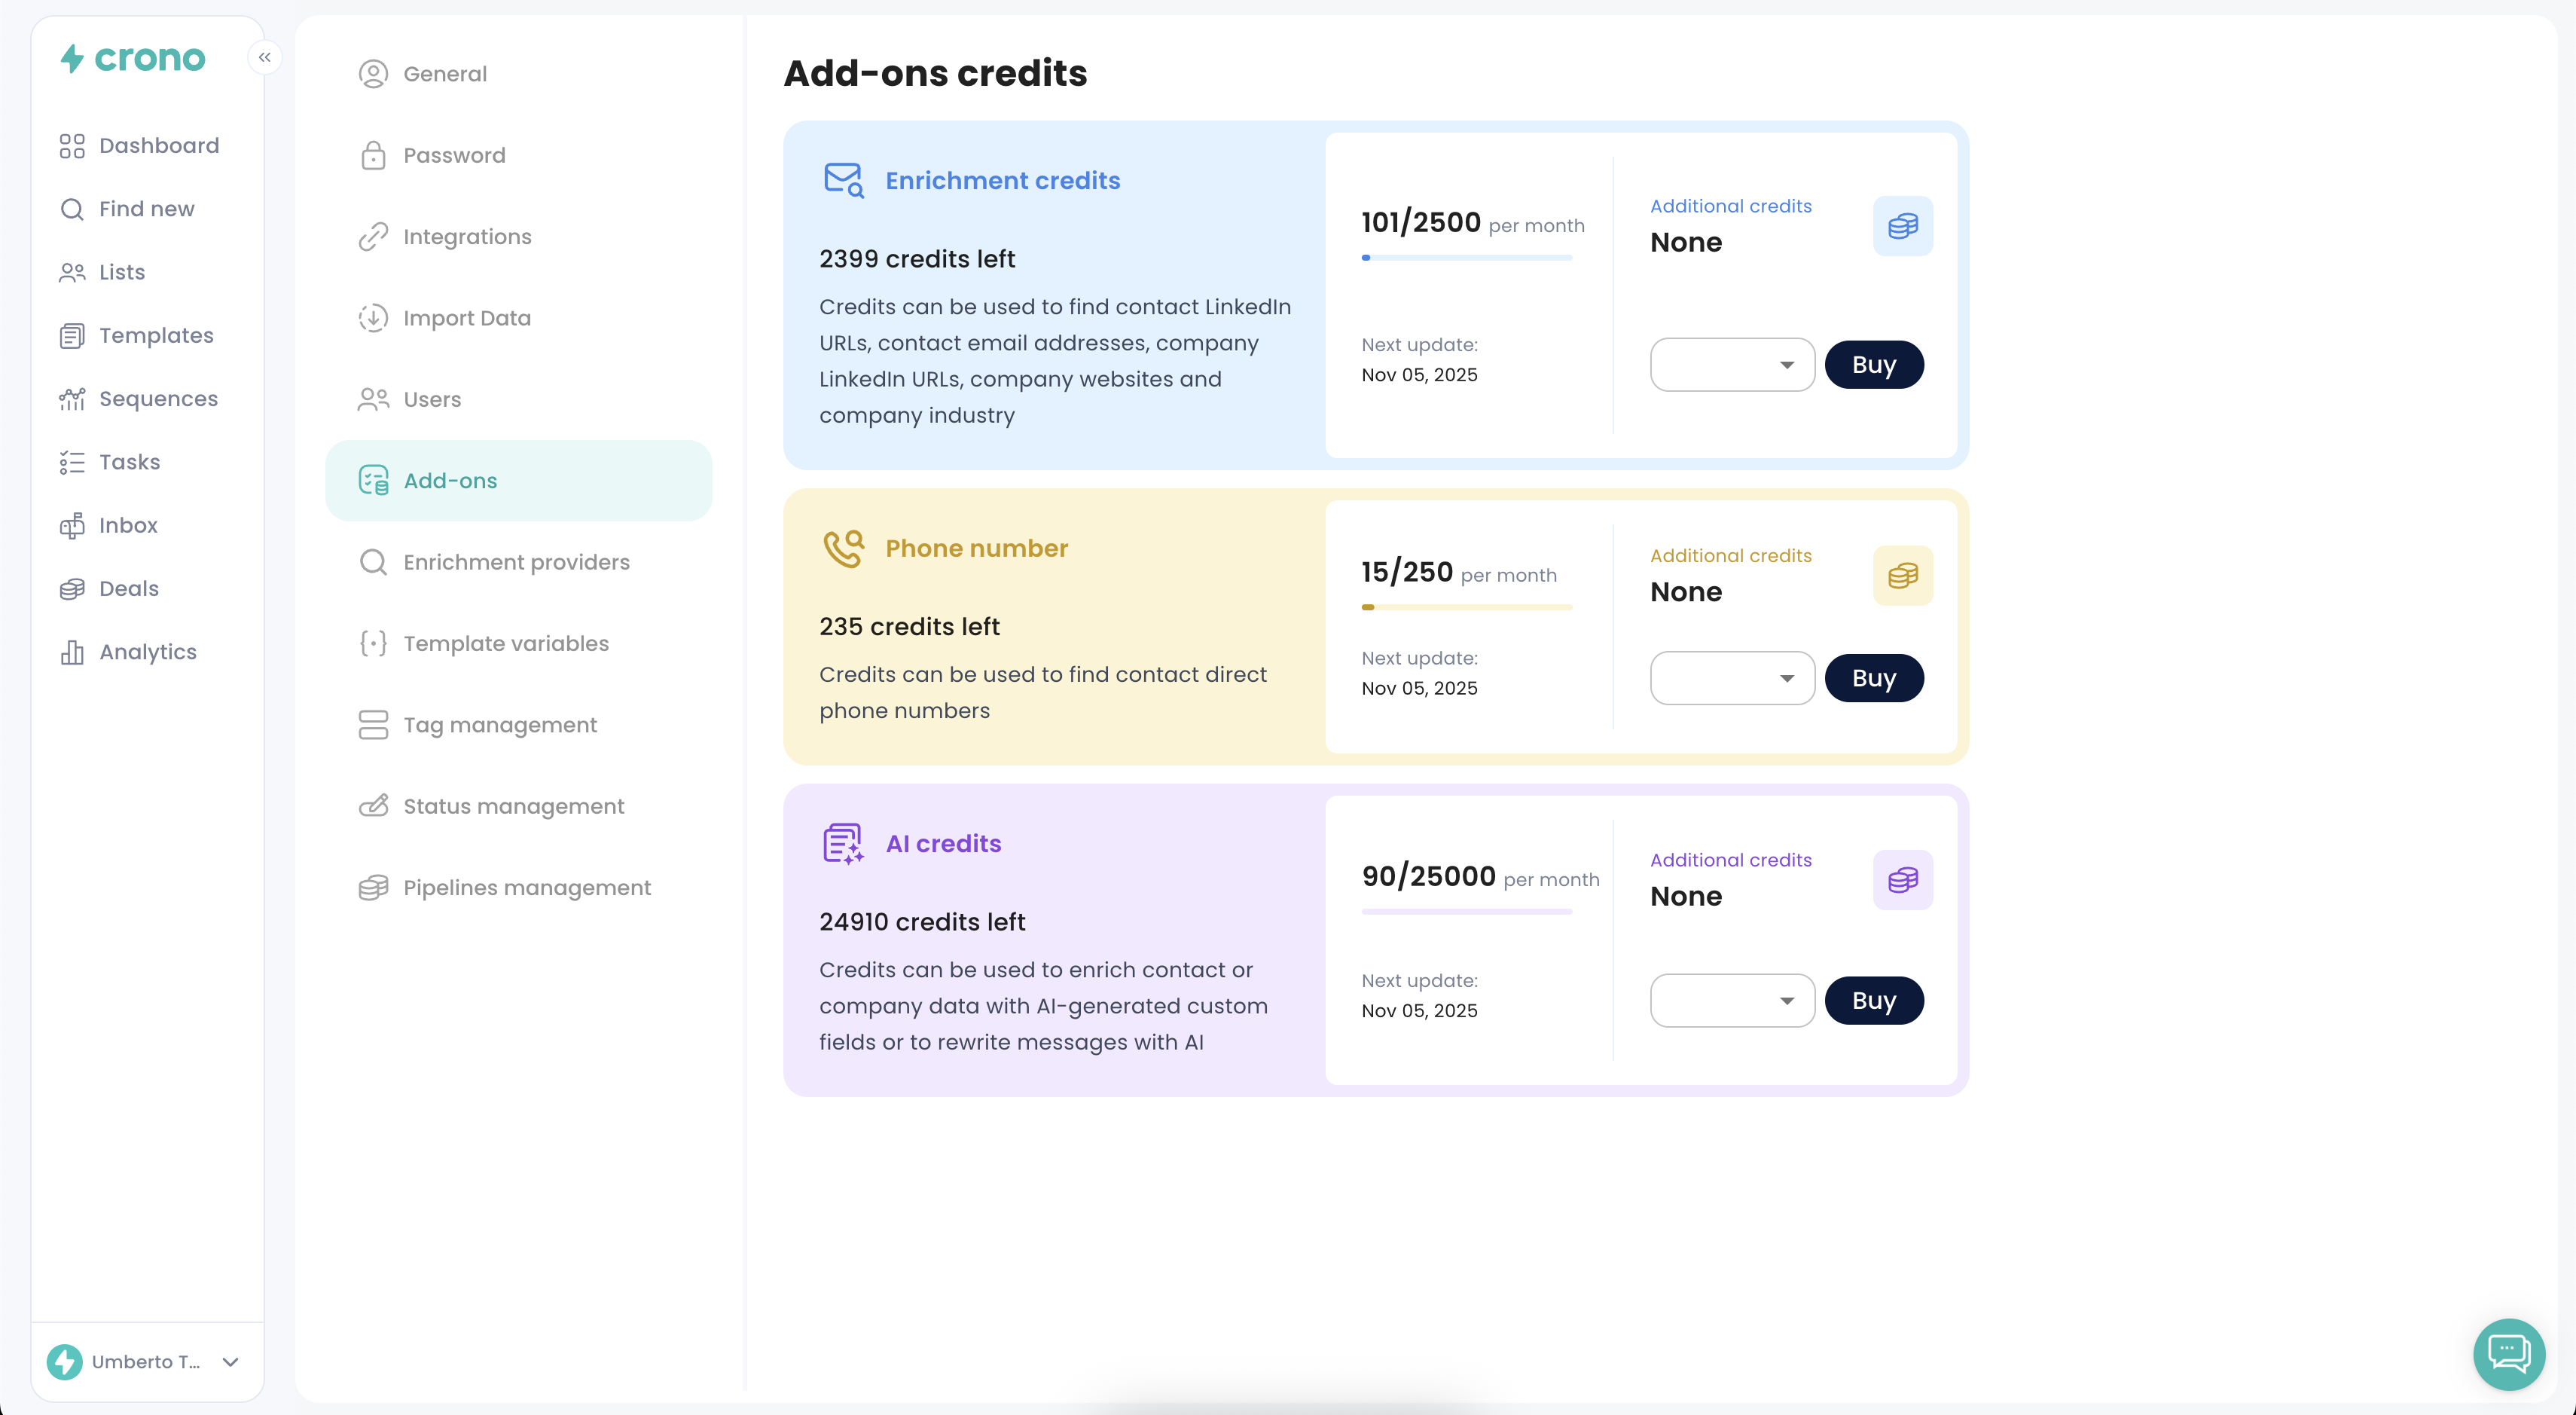Open the live chat support bubble

2508,1354
